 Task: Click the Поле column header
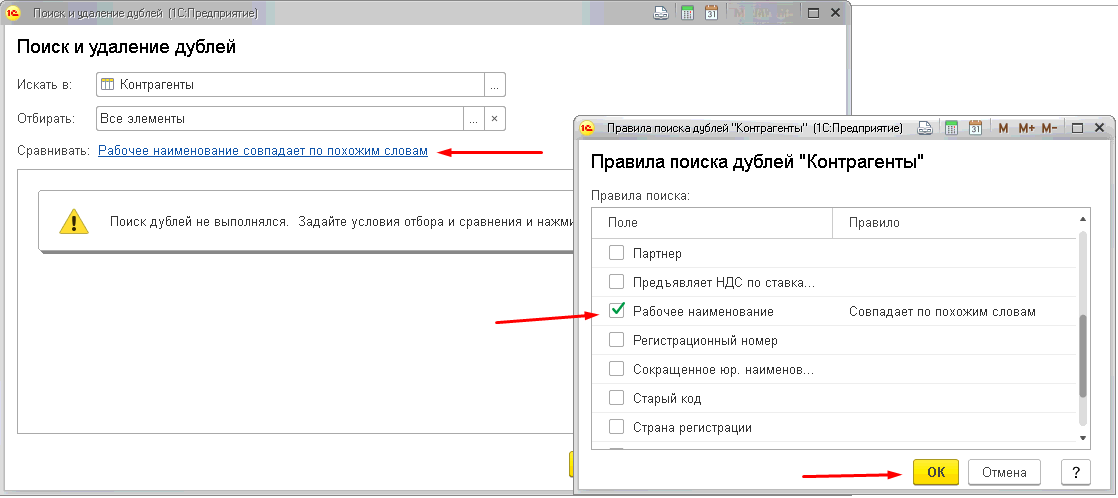[x=712, y=223]
